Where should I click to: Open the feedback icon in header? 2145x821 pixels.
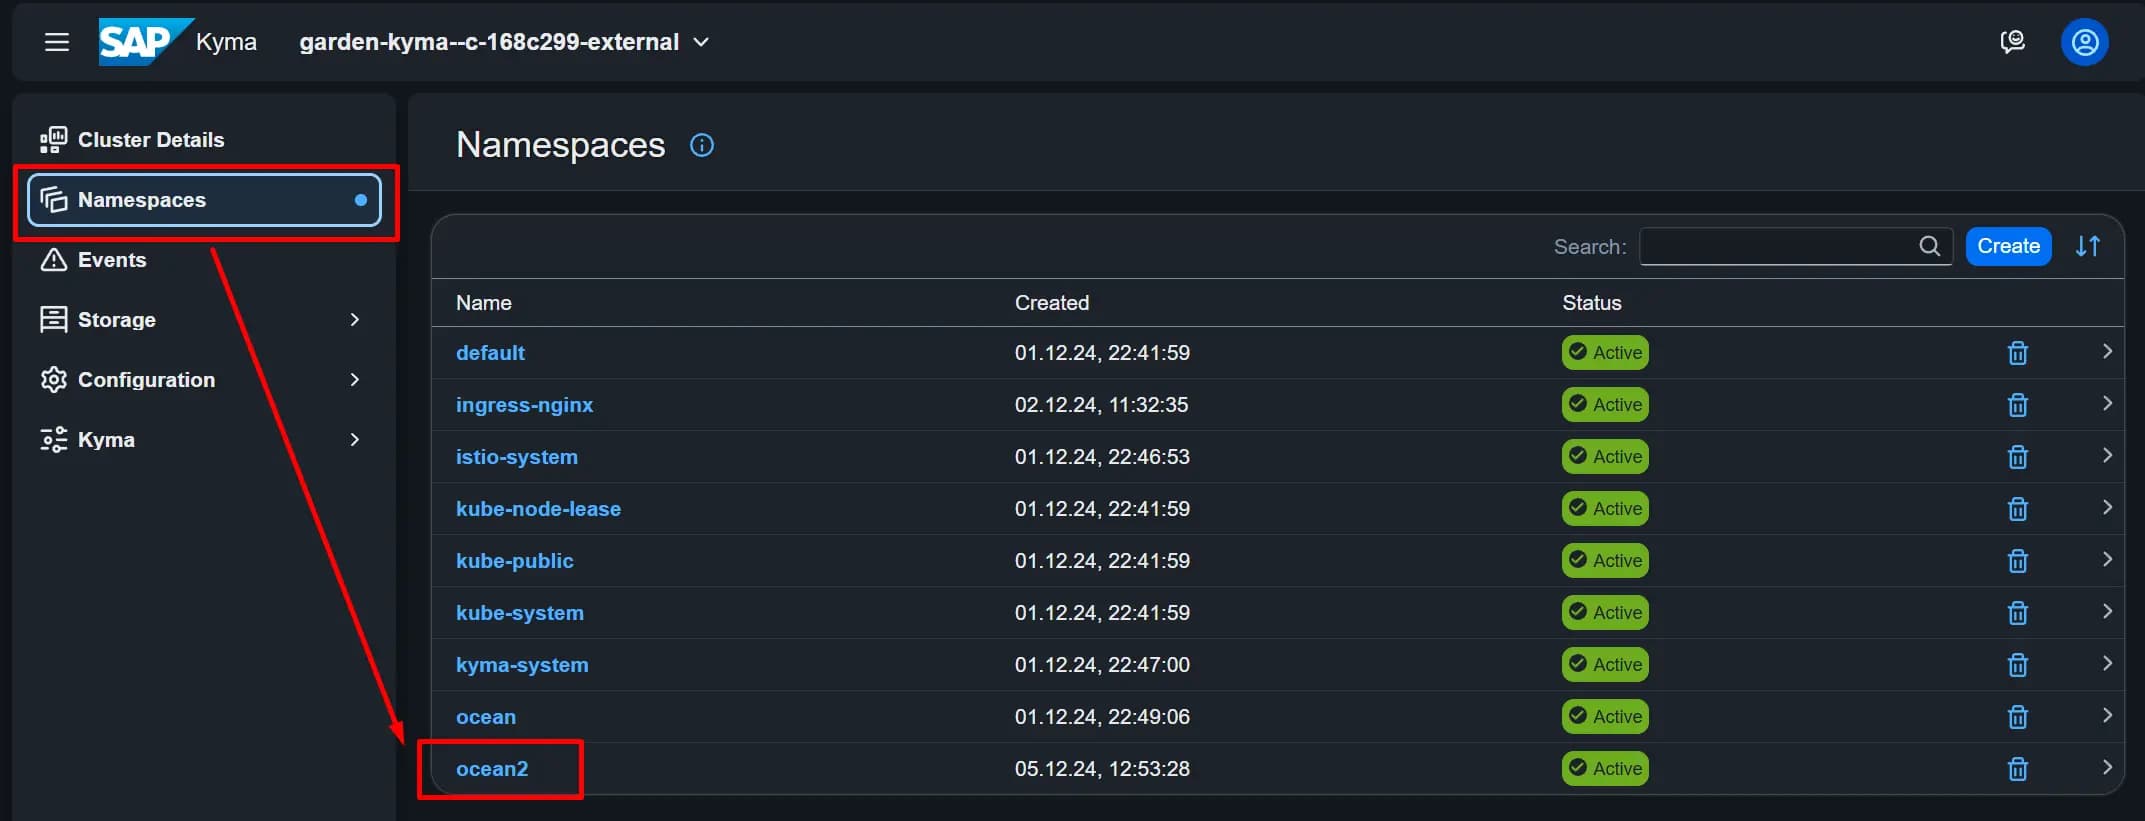pos(2012,42)
